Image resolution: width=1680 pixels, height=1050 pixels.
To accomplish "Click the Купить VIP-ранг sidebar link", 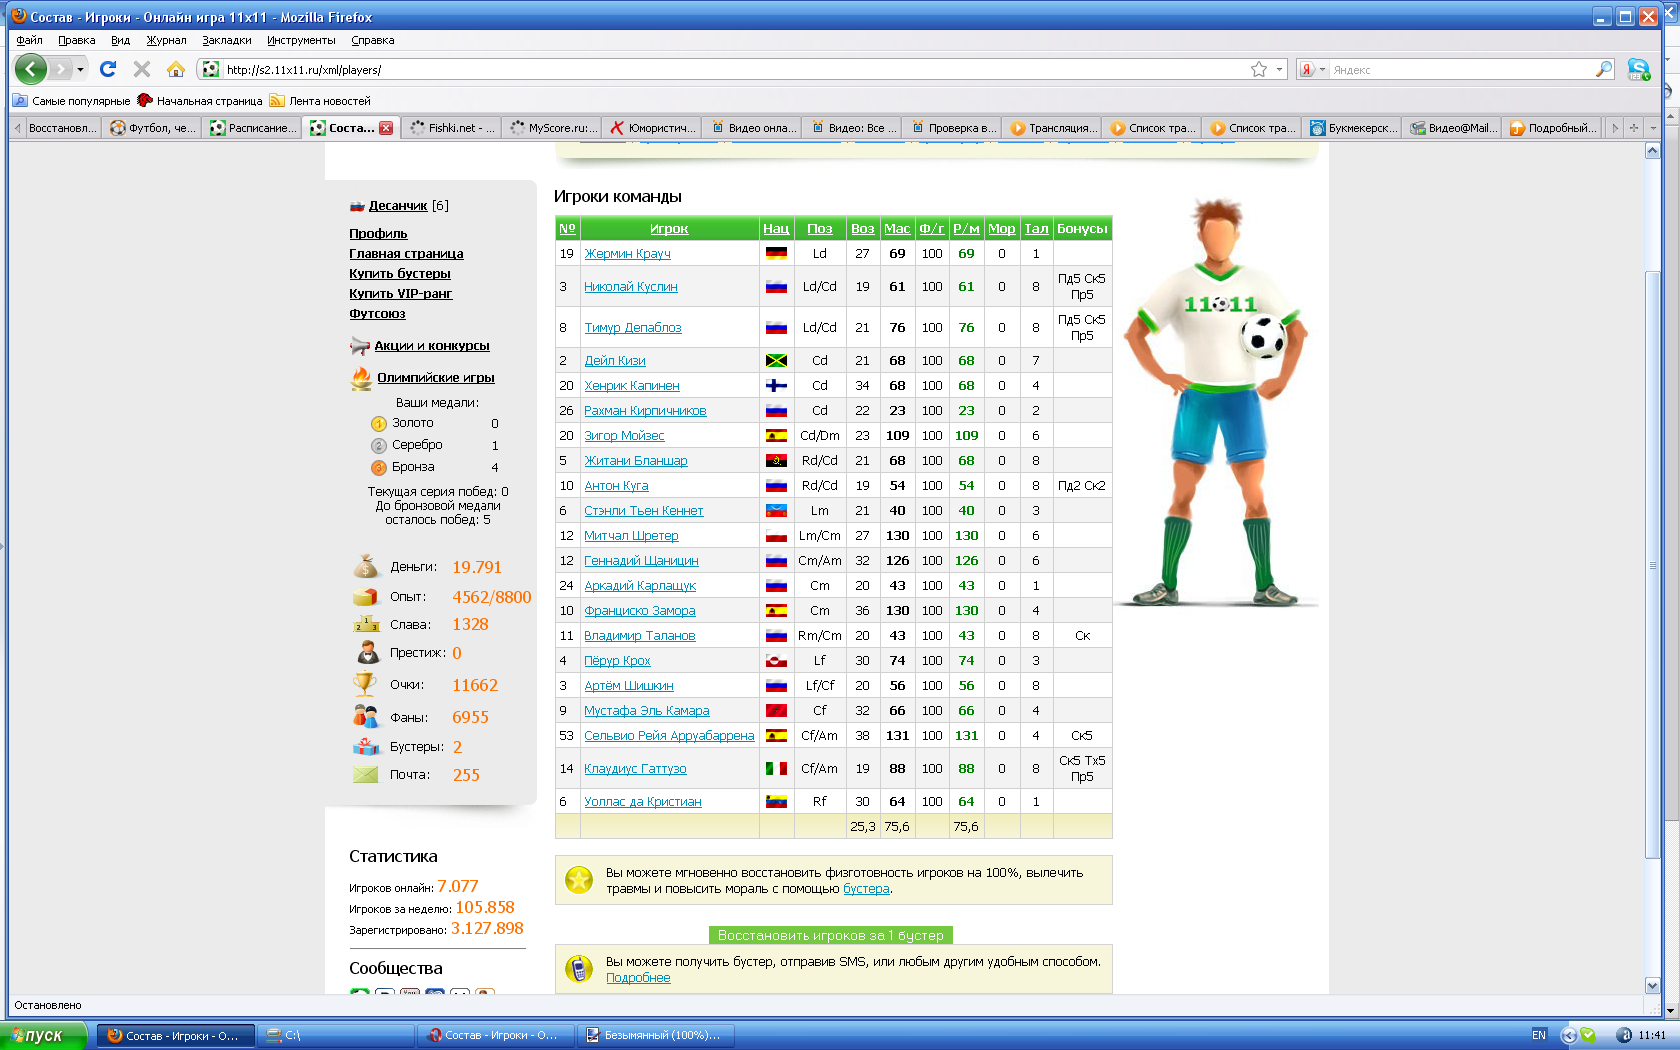I will (400, 294).
